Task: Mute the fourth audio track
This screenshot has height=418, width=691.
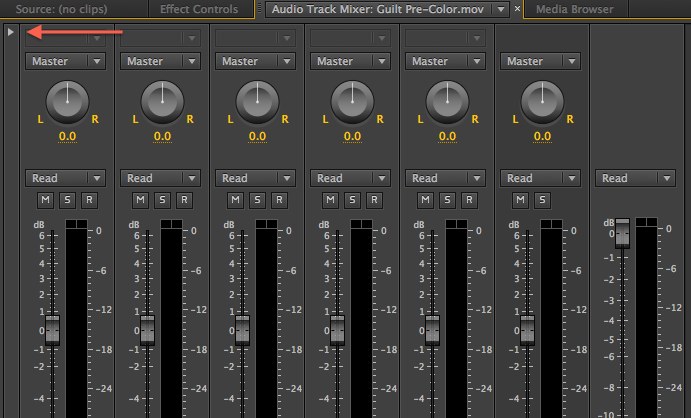Action: point(326,200)
